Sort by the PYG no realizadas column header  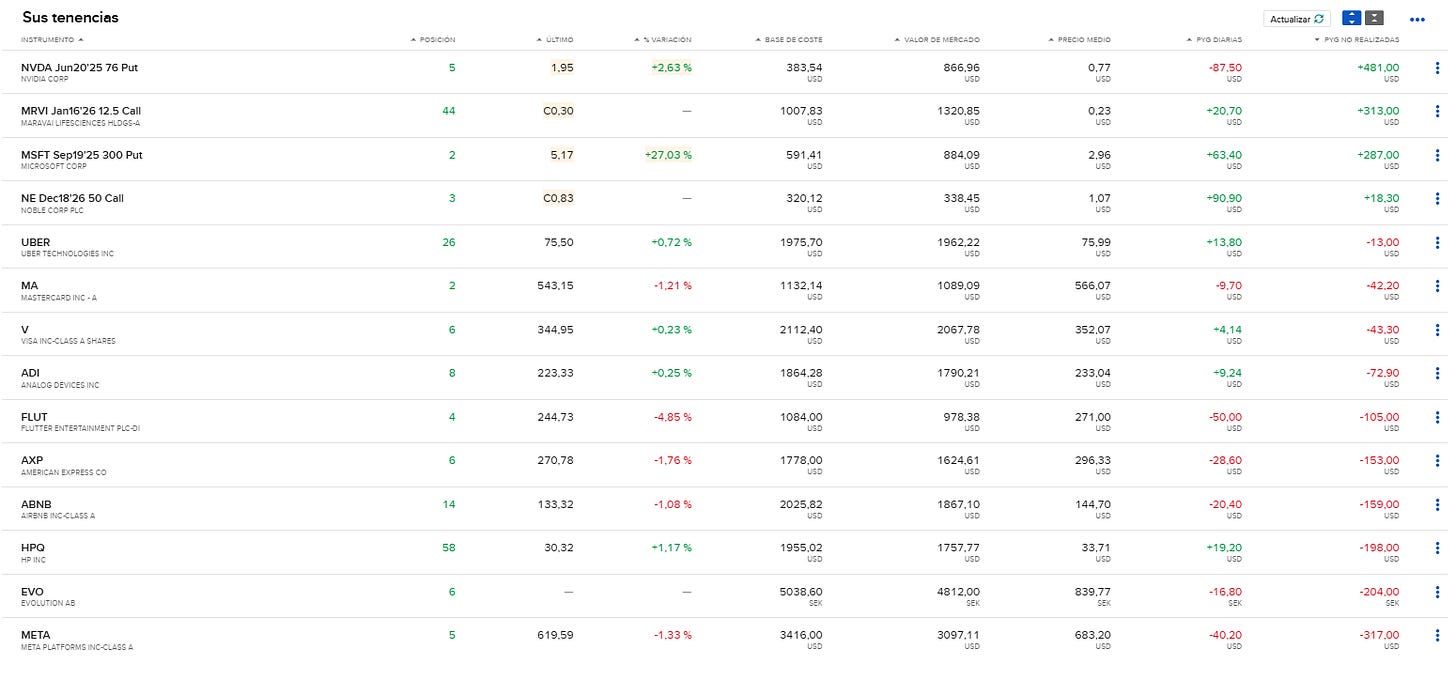click(1356, 40)
